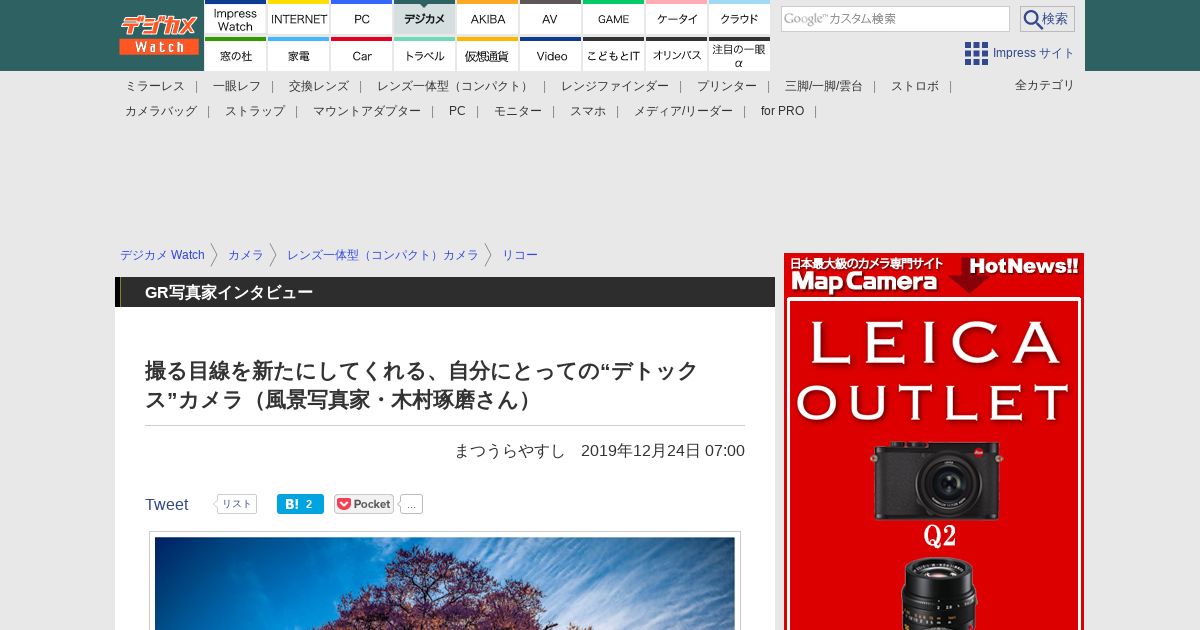Image resolution: width=1200 pixels, height=630 pixels.
Task: Go to ミラーレス category
Action: [x=155, y=86]
